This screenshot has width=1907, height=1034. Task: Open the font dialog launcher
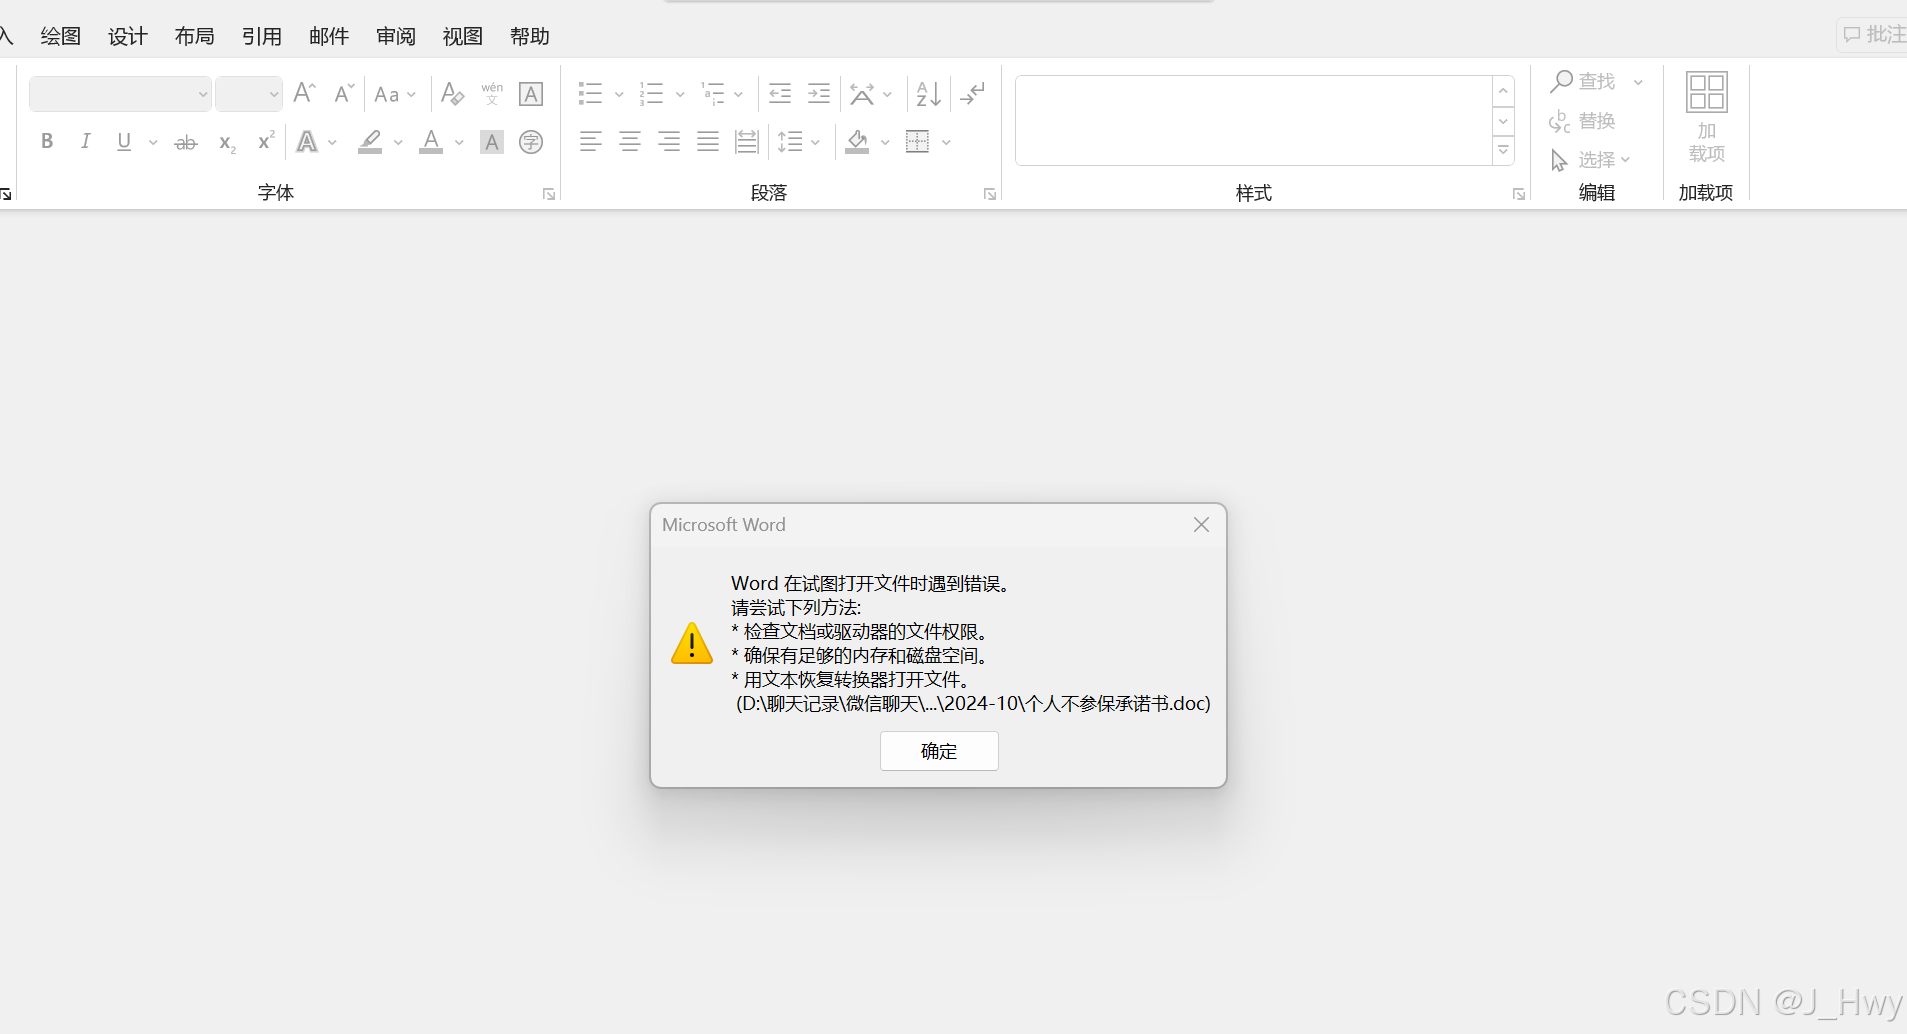[x=549, y=194]
